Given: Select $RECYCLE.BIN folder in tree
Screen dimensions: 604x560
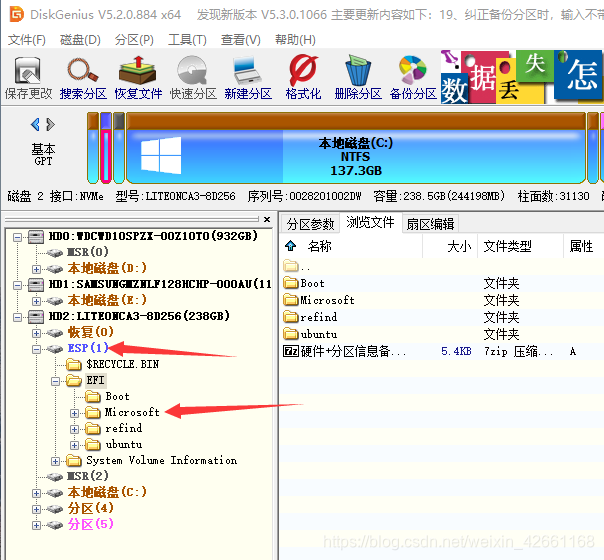Looking at the screenshot, I should [x=122, y=364].
